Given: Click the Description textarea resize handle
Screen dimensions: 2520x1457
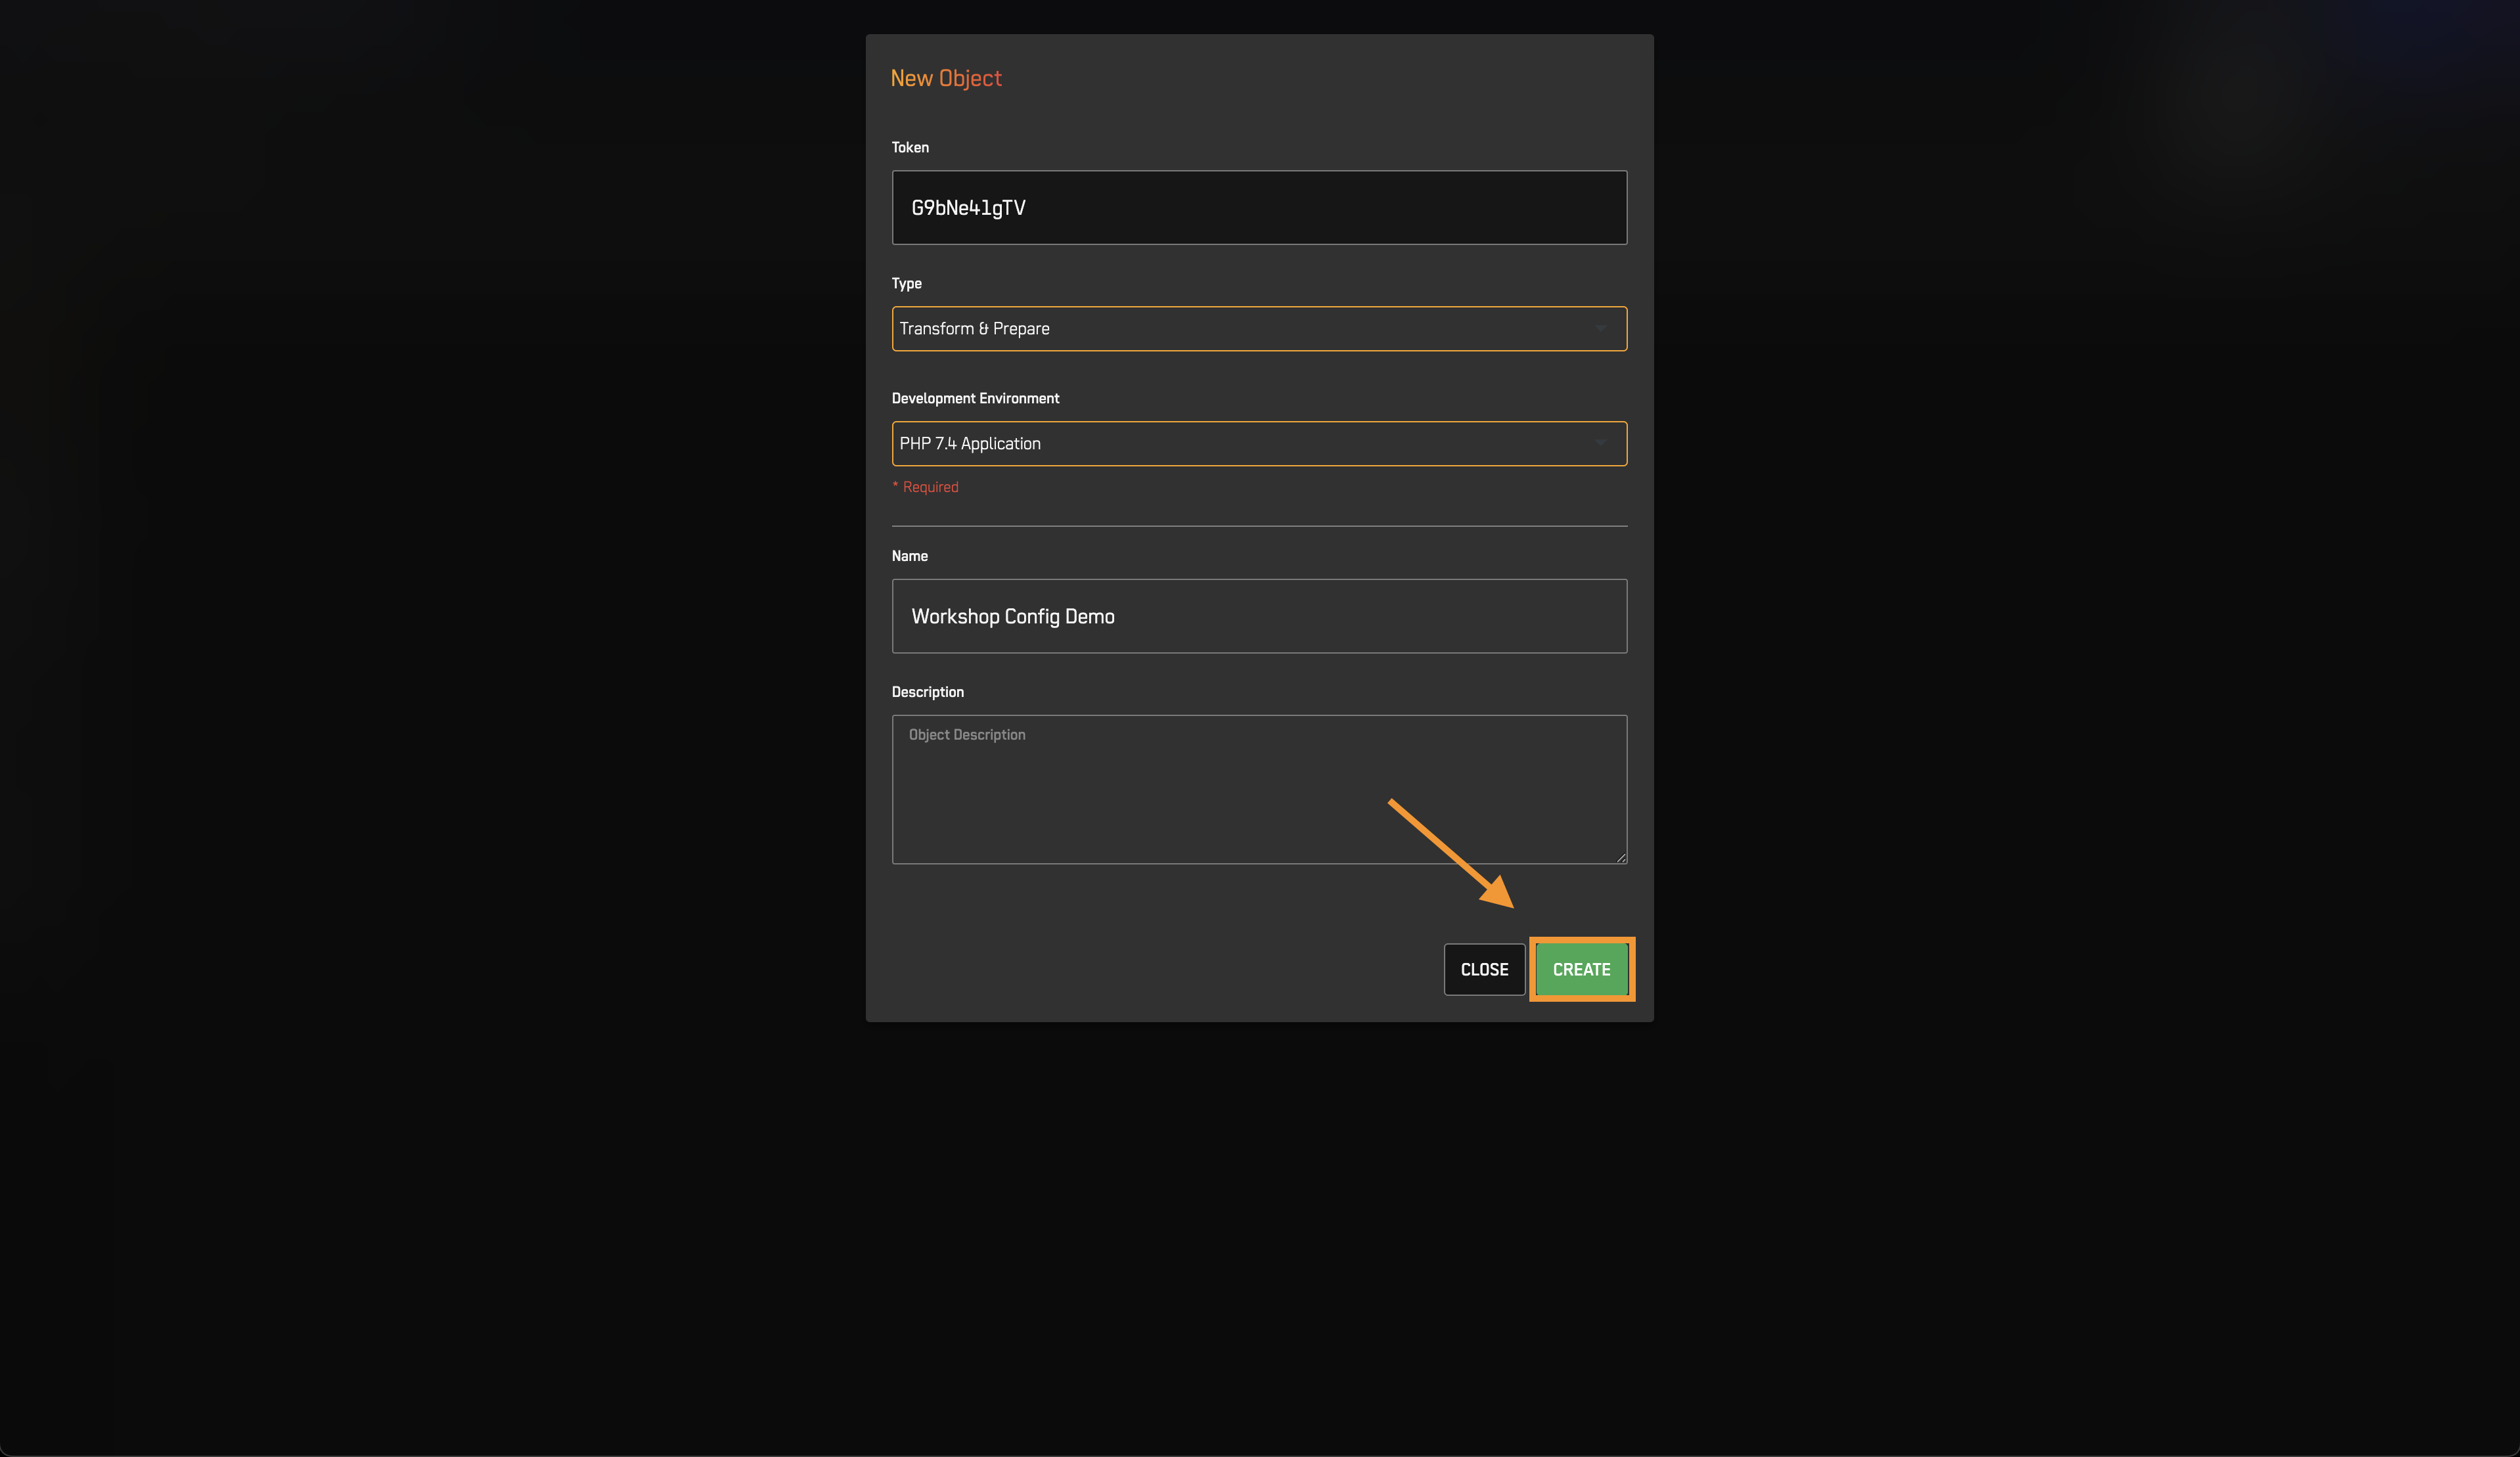Looking at the screenshot, I should coord(1620,857).
